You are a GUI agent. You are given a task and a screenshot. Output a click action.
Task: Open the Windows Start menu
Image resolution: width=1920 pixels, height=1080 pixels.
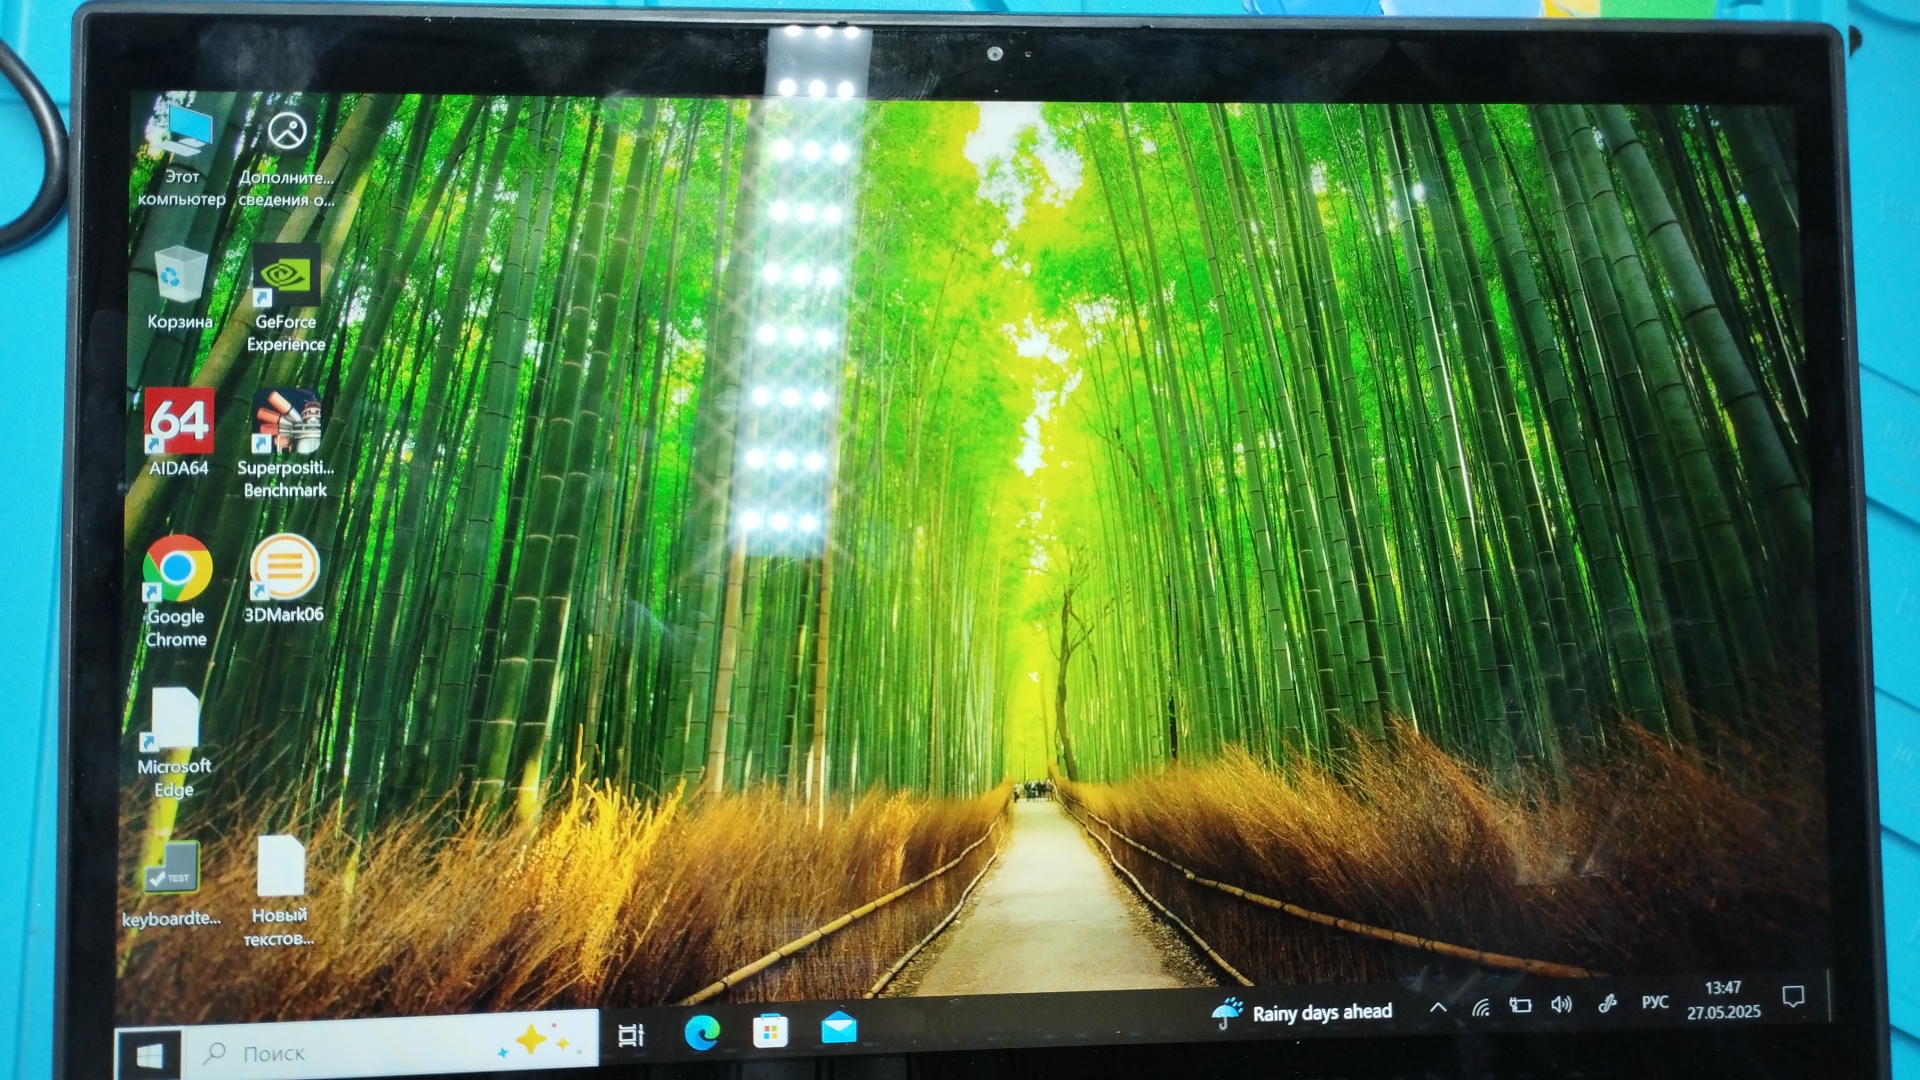point(149,1055)
